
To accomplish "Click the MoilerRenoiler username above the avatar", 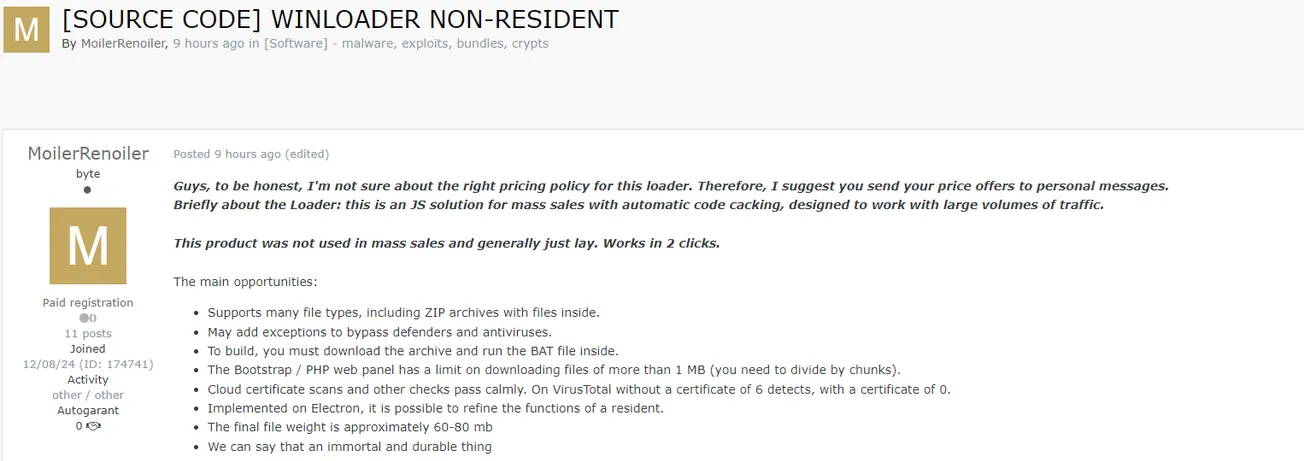I will point(88,154).
